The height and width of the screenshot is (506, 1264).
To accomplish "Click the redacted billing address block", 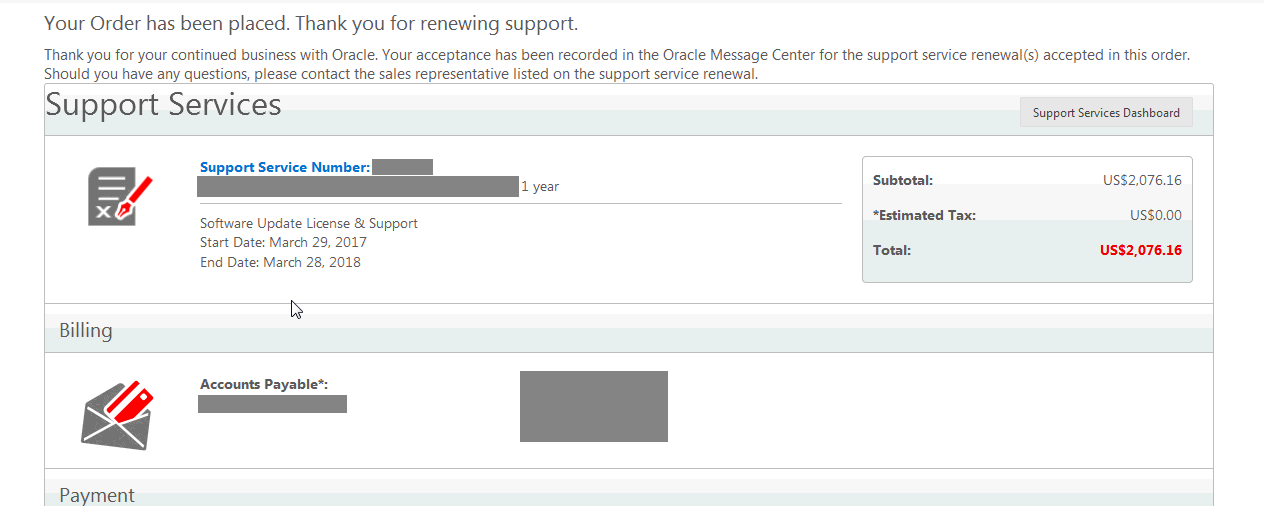I will pos(594,406).
